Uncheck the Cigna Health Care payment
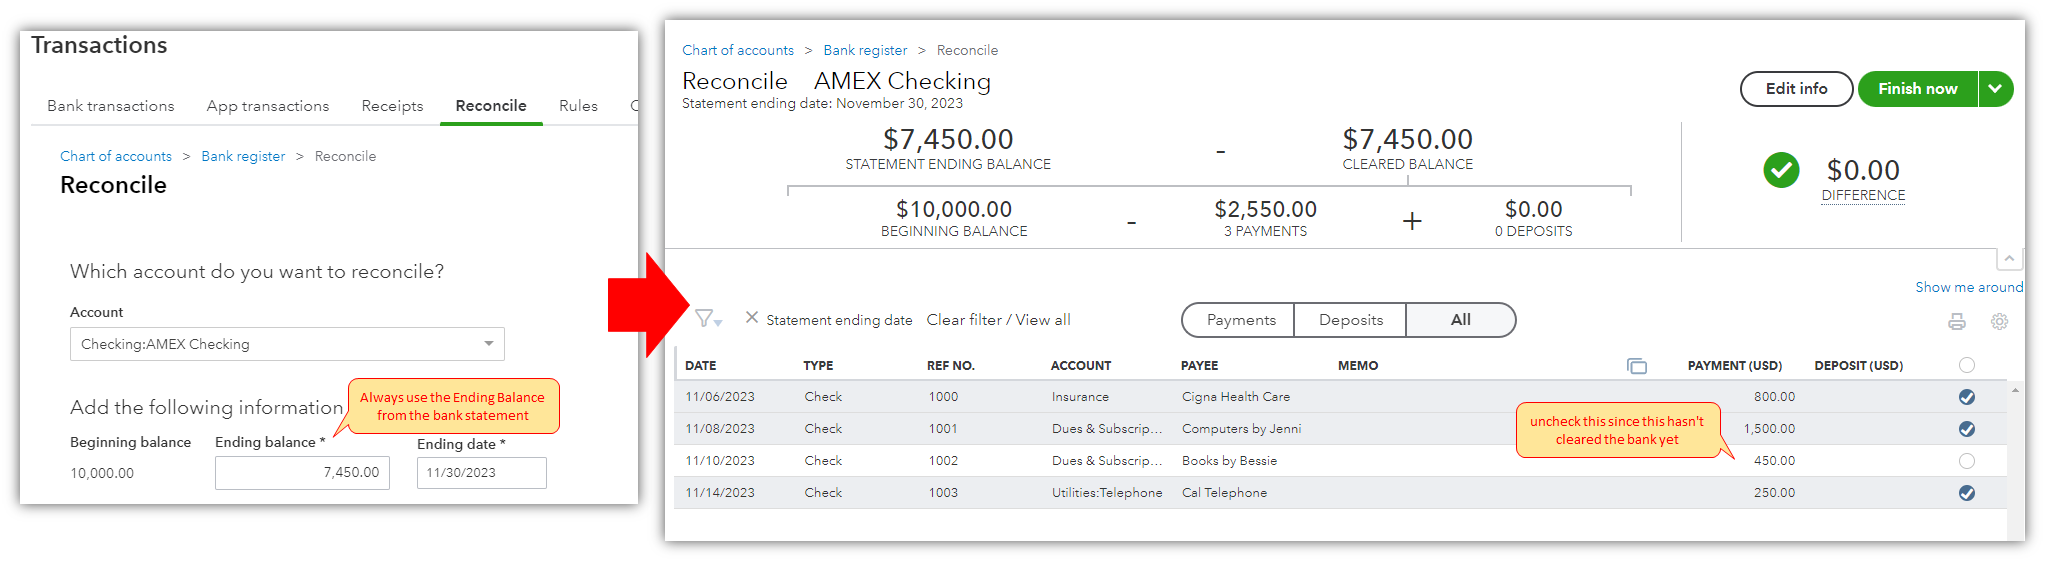Image resolution: width=2045 pixels, height=561 pixels. (x=1967, y=397)
